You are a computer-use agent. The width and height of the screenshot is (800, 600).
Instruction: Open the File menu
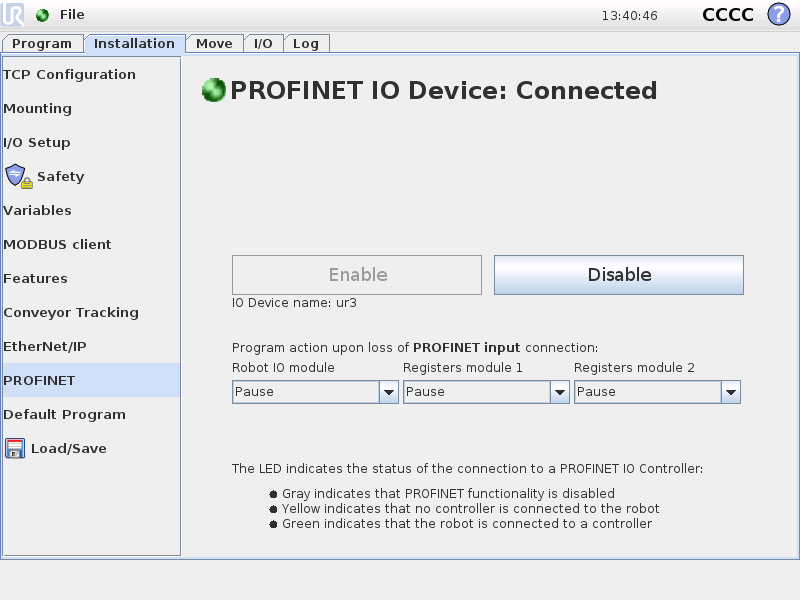72,15
